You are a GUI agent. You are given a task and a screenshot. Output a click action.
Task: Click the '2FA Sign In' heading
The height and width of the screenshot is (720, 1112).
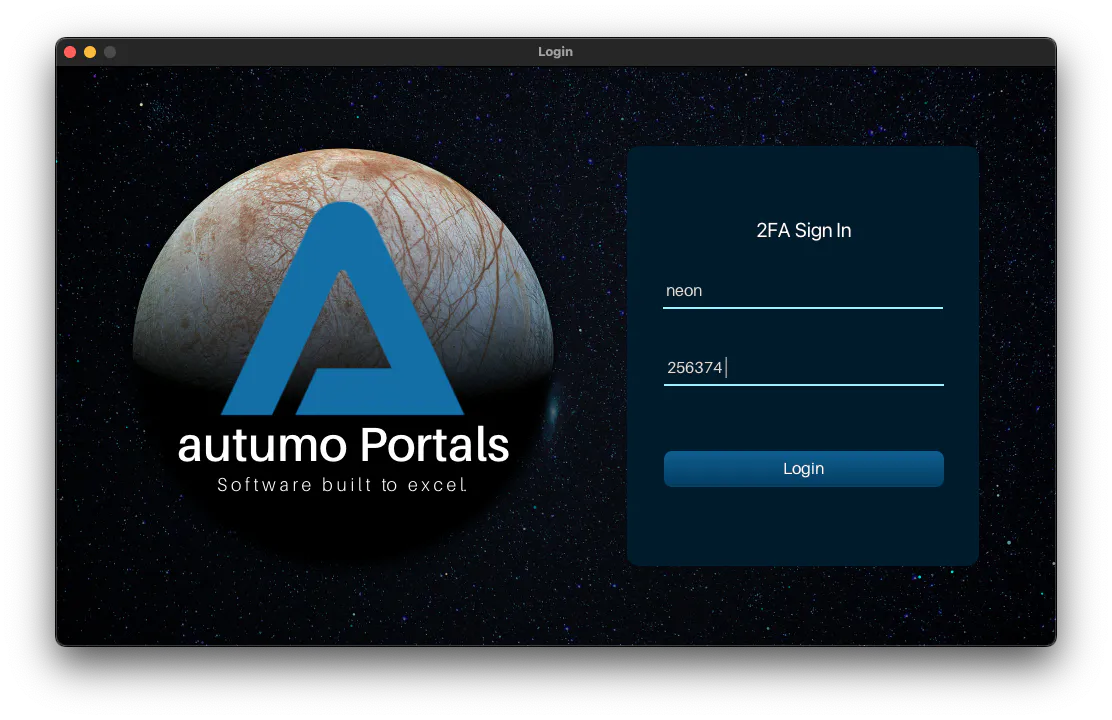[803, 230]
